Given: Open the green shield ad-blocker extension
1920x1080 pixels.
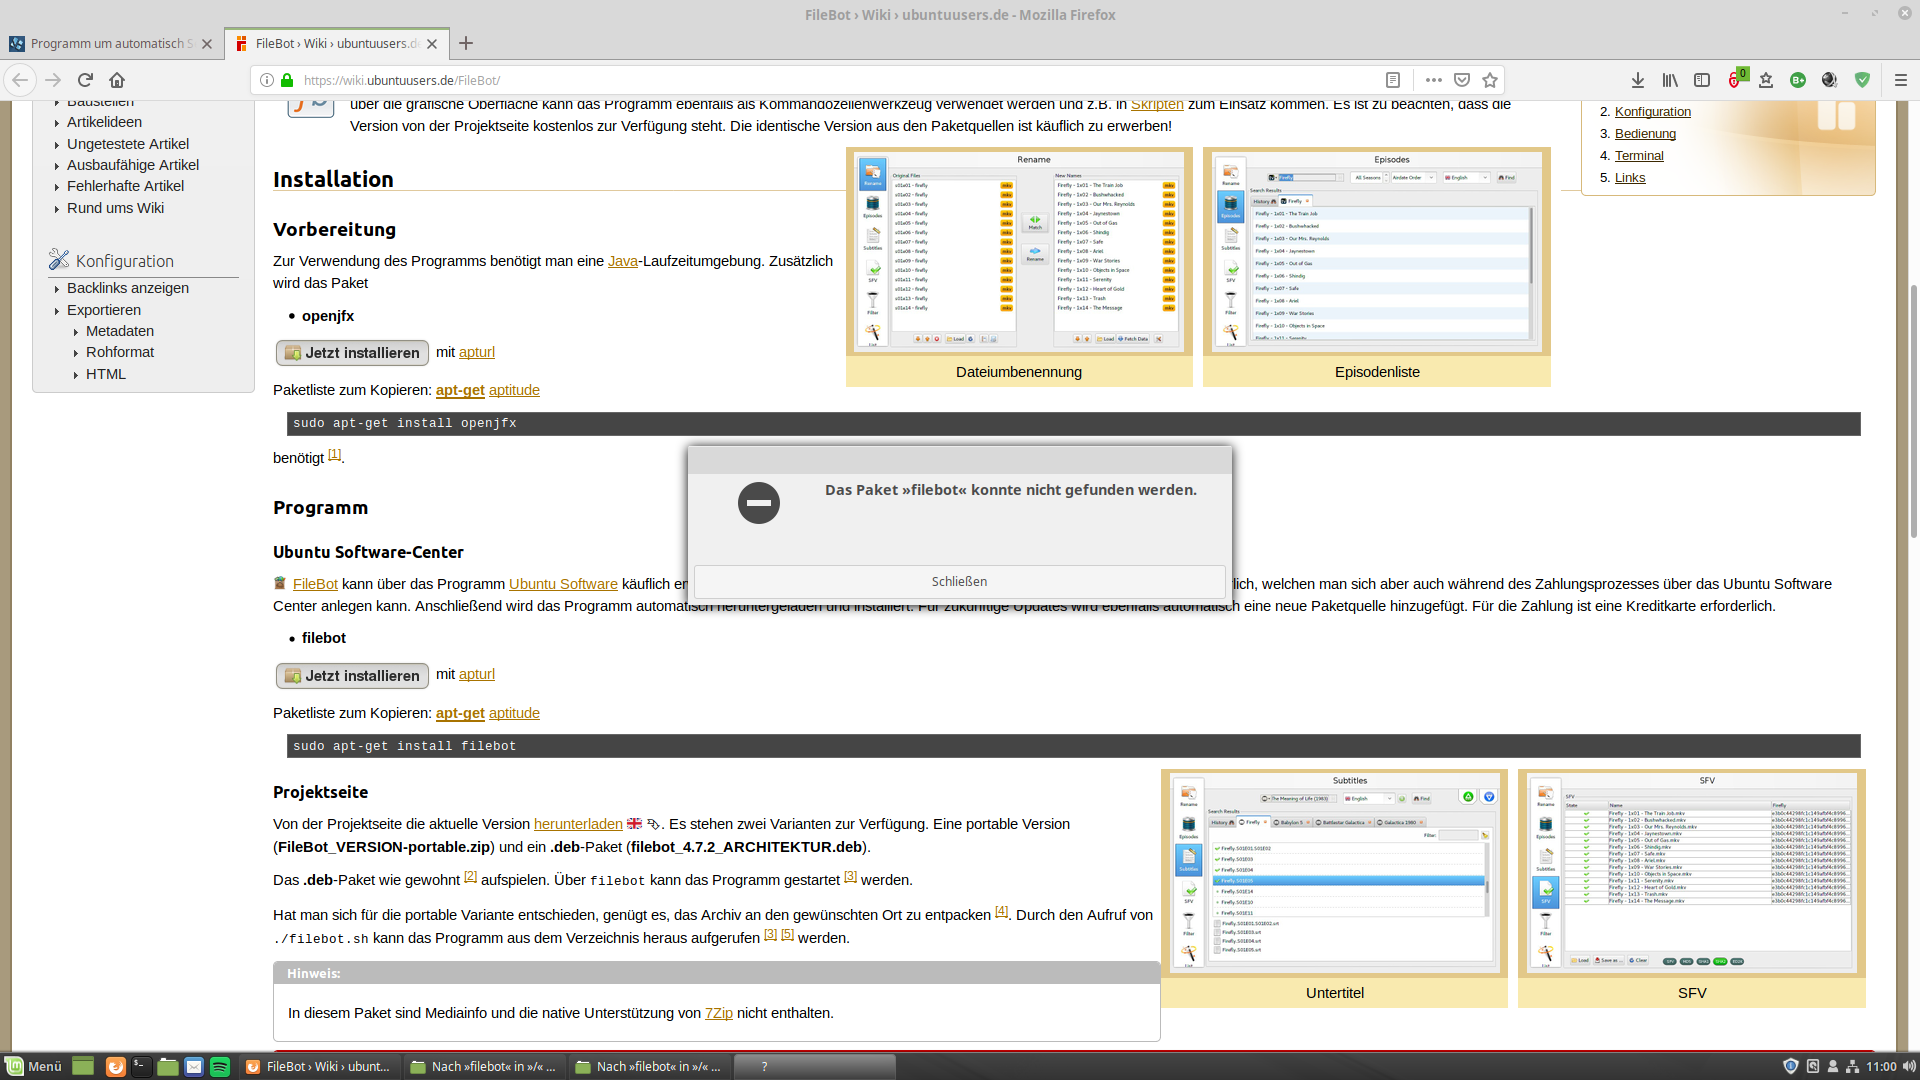Looking at the screenshot, I should tap(1862, 80).
